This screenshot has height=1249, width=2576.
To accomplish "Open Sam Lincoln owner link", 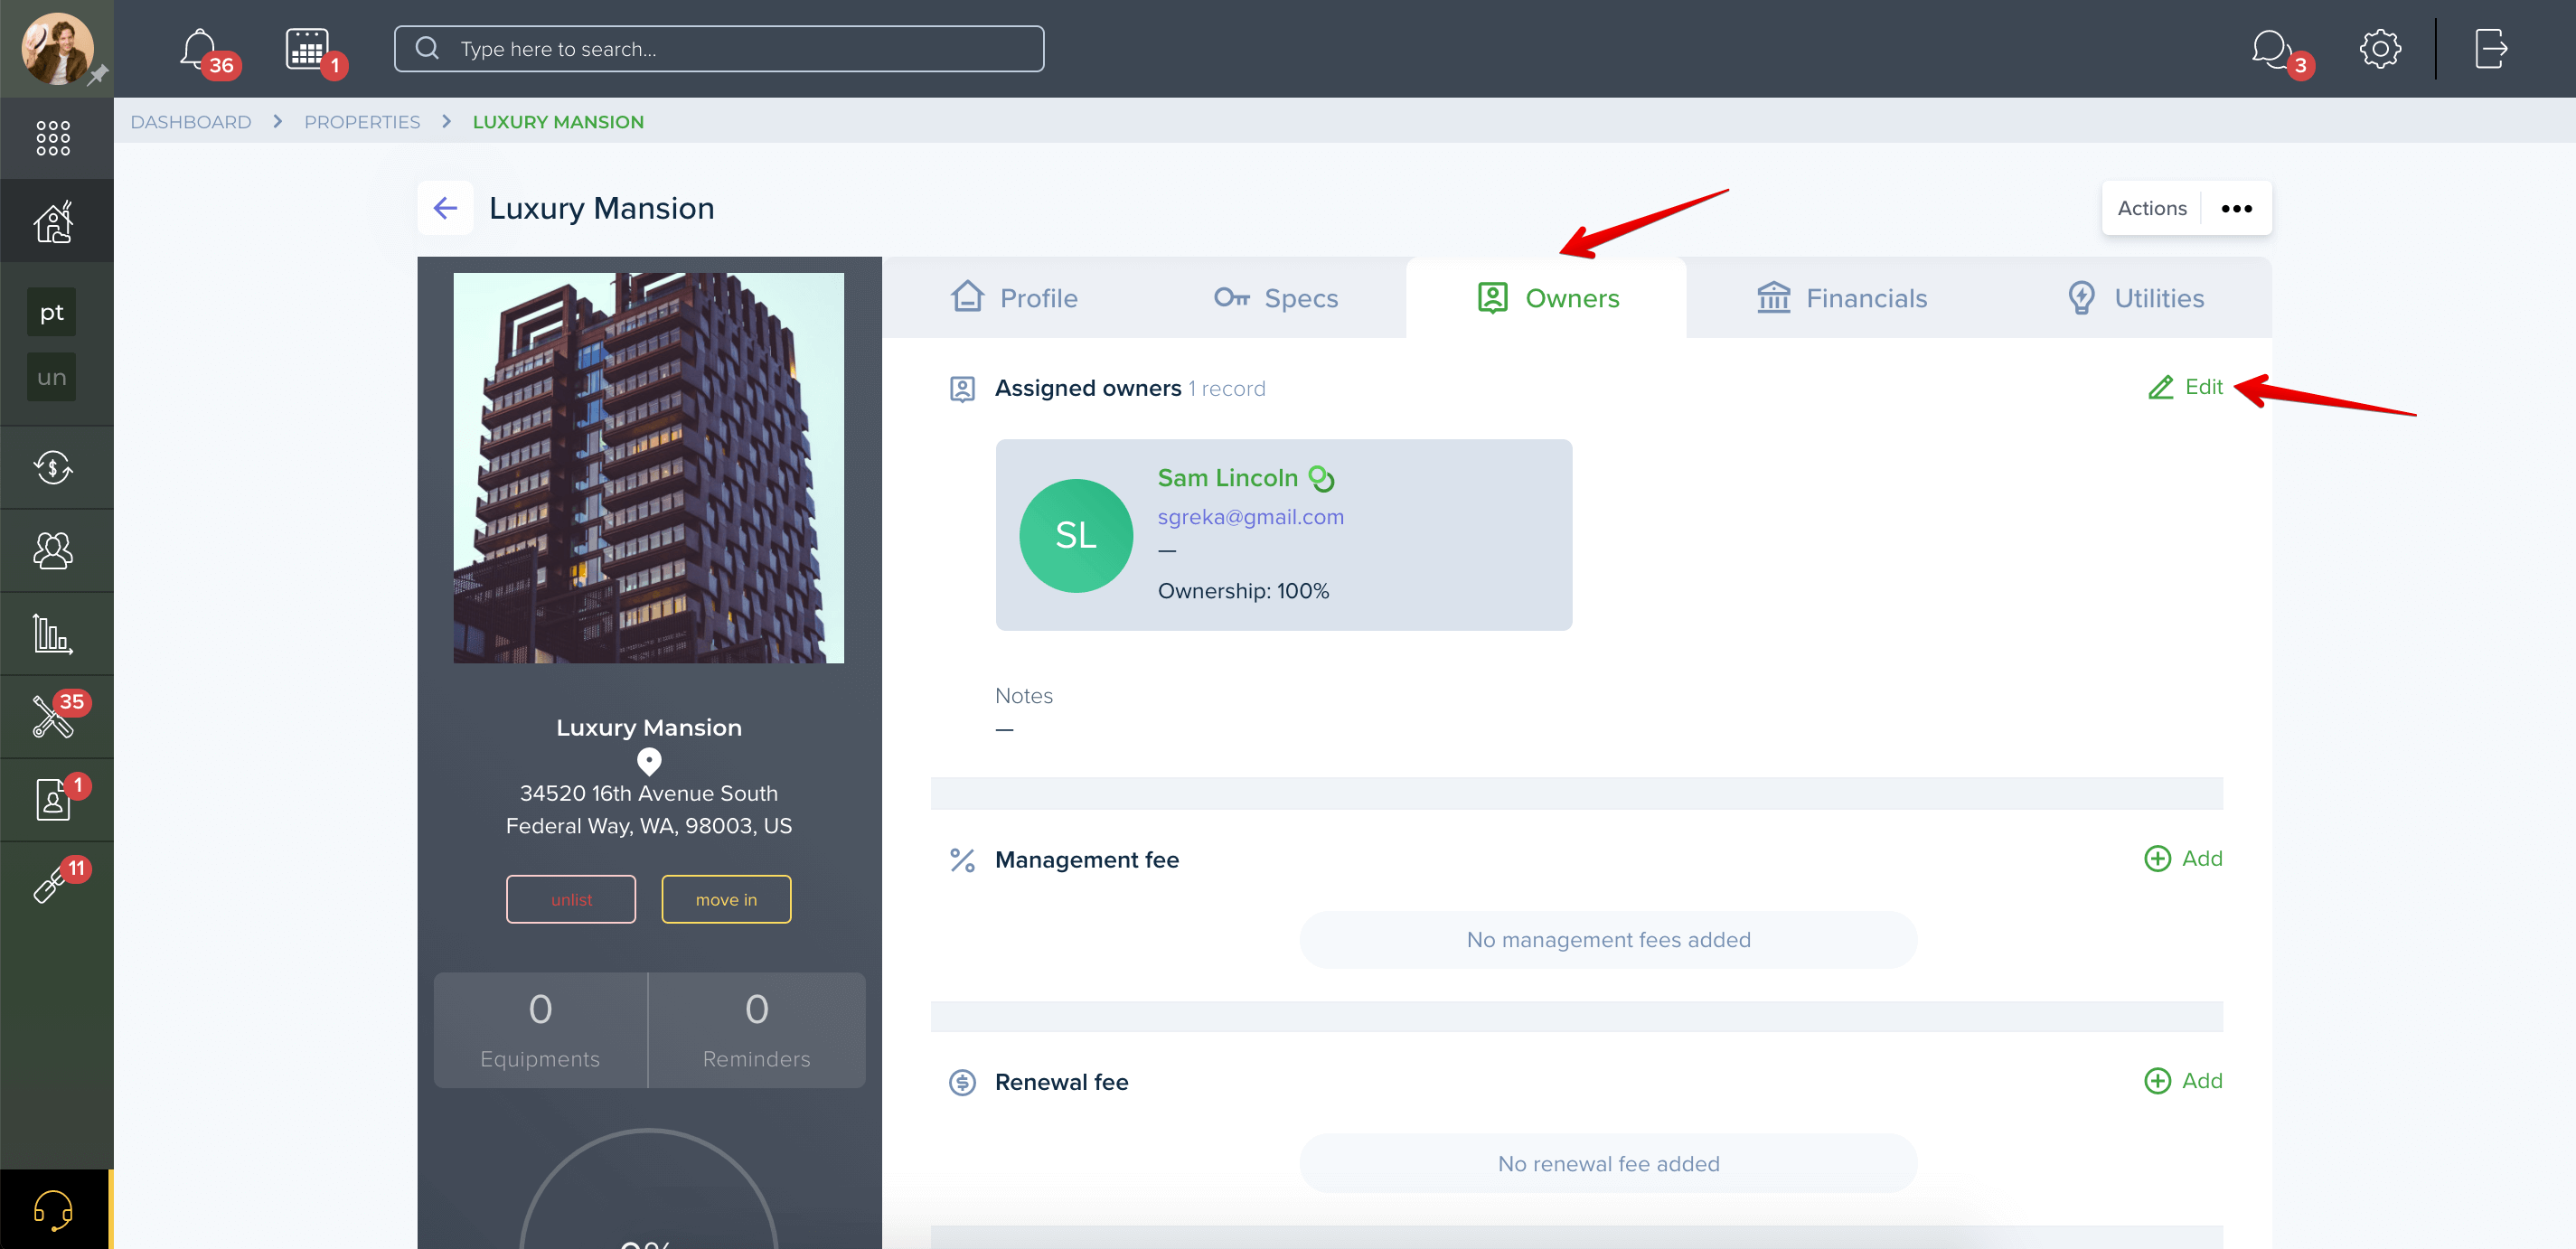I will [1227, 478].
